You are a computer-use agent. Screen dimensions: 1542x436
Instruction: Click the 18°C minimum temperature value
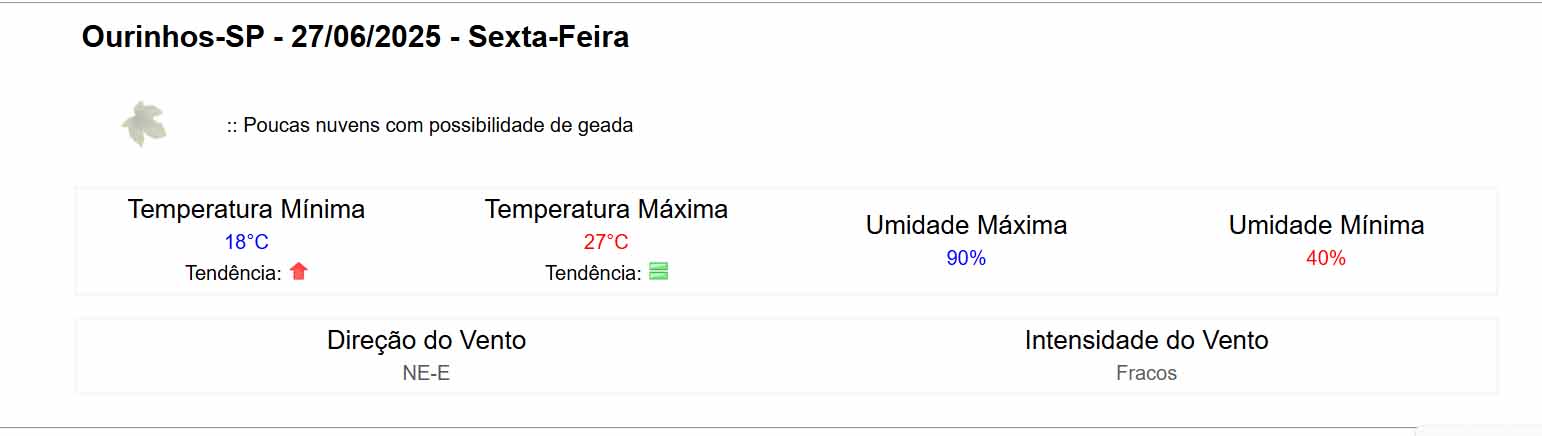pyautogui.click(x=246, y=242)
